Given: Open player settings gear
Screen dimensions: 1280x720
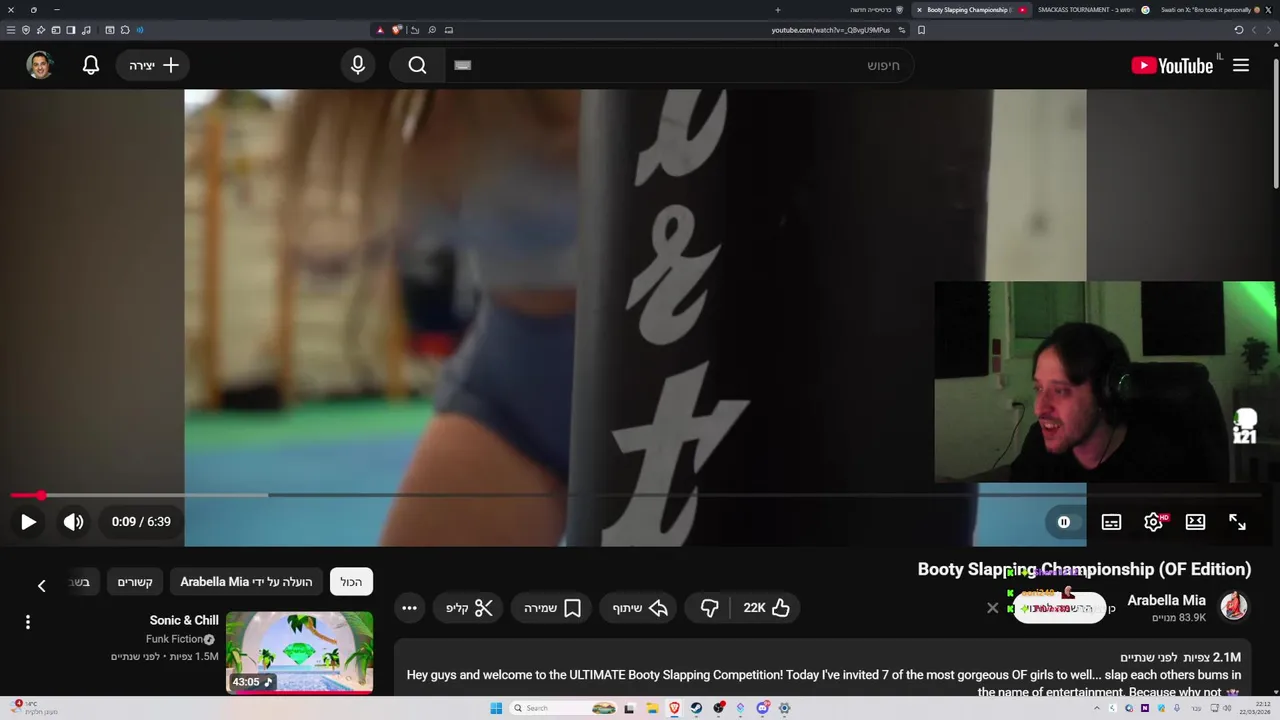Looking at the screenshot, I should (1153, 522).
